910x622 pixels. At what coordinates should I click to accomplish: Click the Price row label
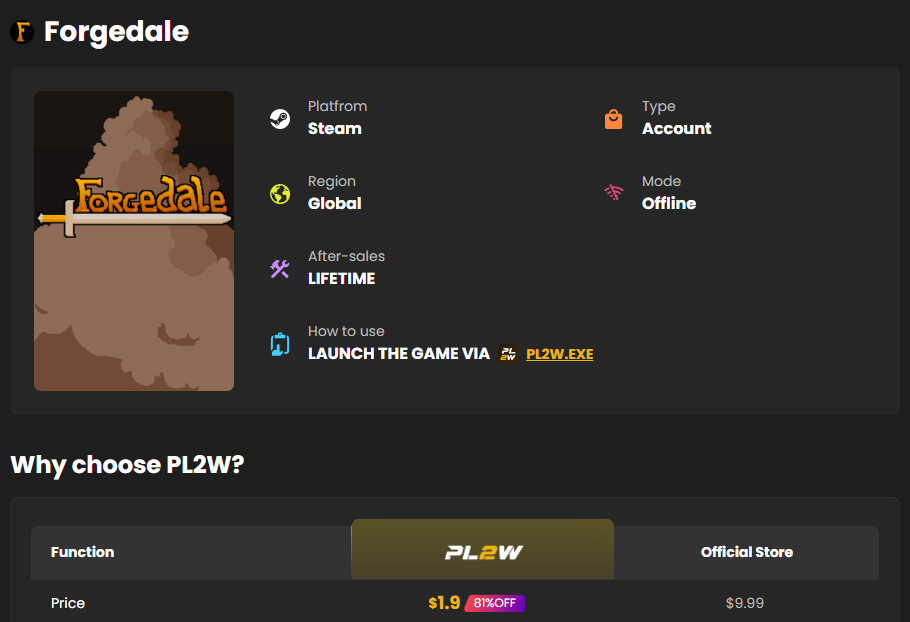click(68, 603)
